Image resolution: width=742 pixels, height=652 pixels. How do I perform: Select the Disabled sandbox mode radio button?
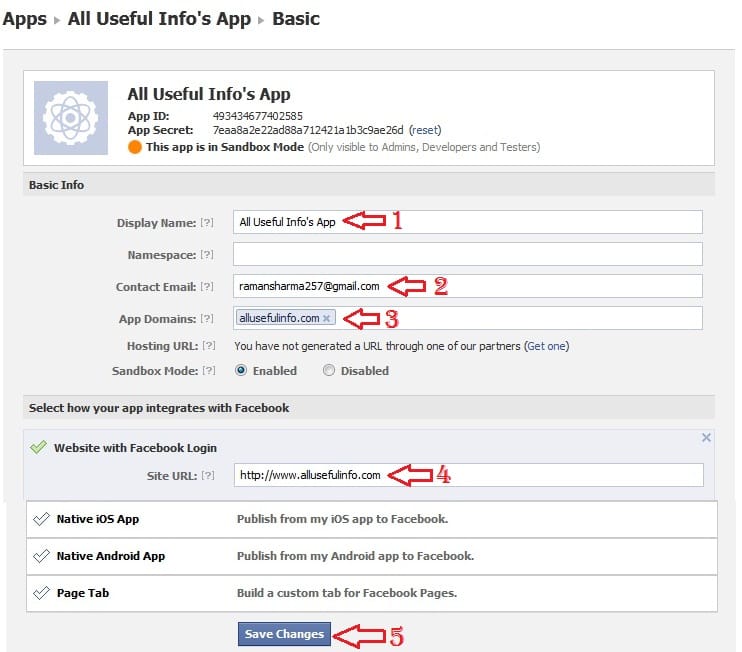[x=329, y=371]
